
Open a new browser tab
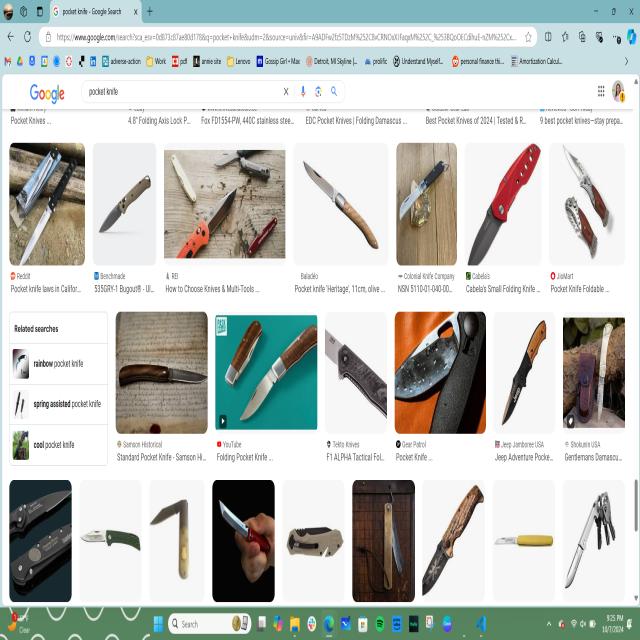149,11
